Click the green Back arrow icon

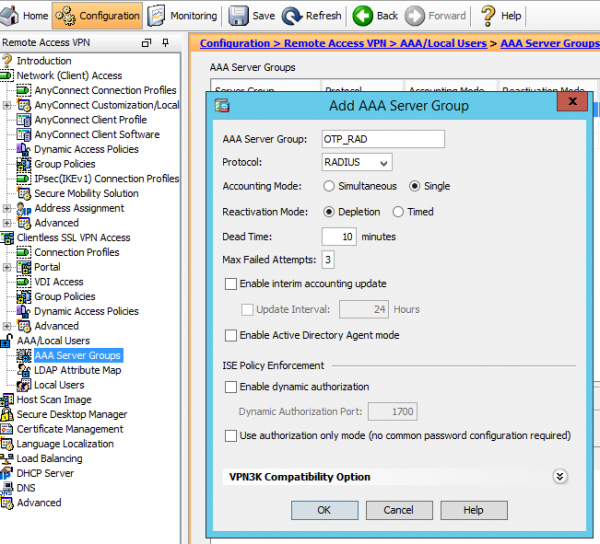tap(362, 15)
